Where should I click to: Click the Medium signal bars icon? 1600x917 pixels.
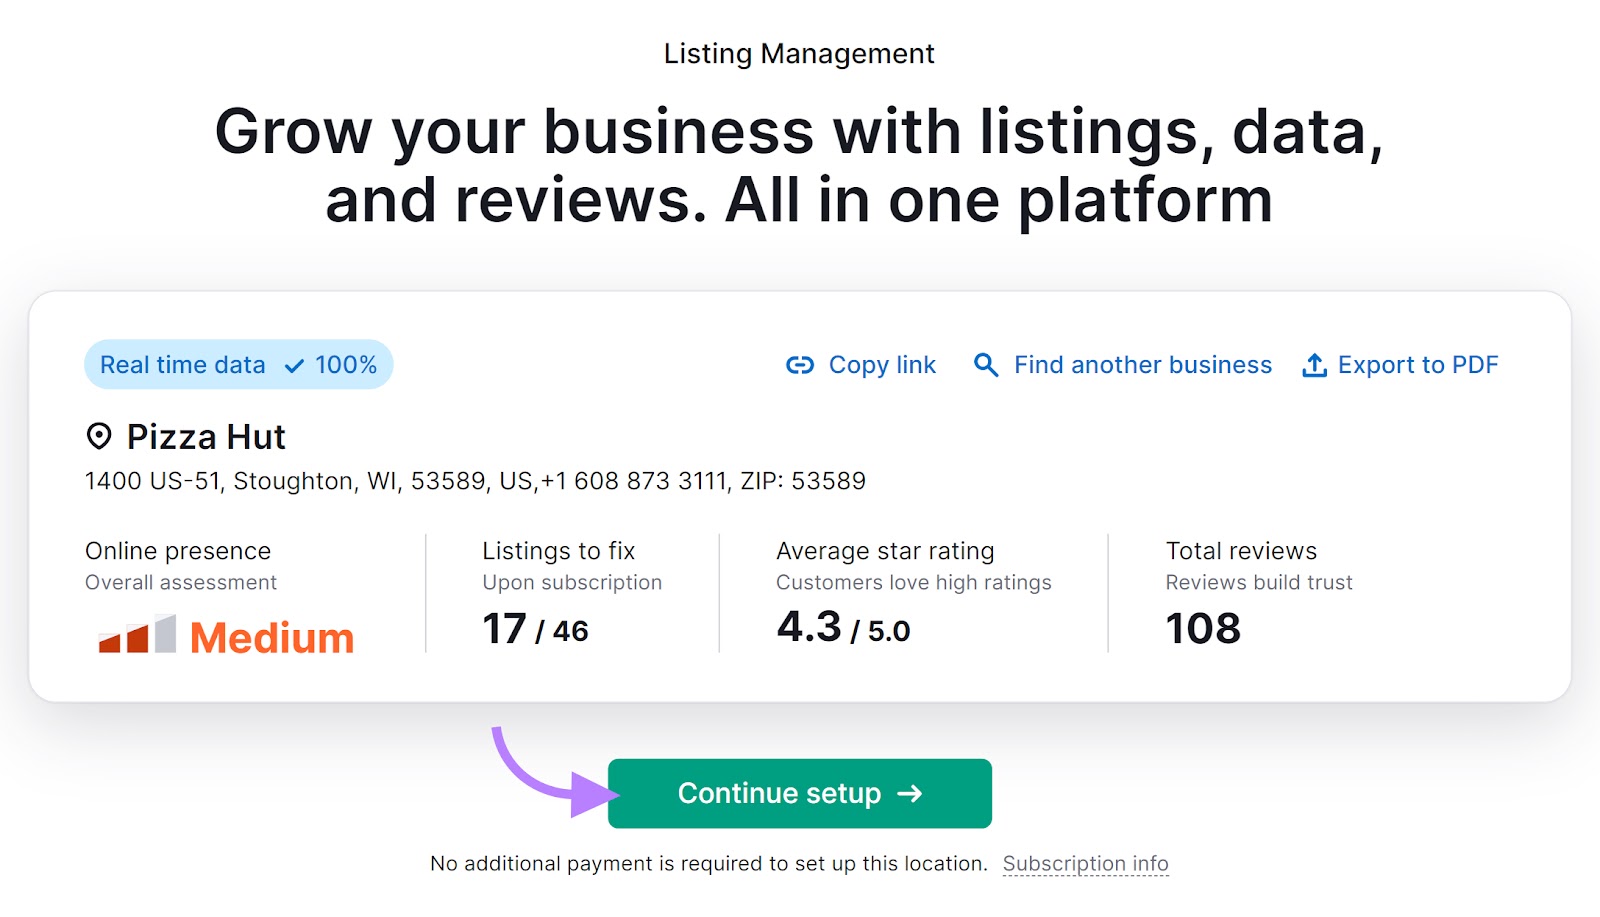coord(137,636)
